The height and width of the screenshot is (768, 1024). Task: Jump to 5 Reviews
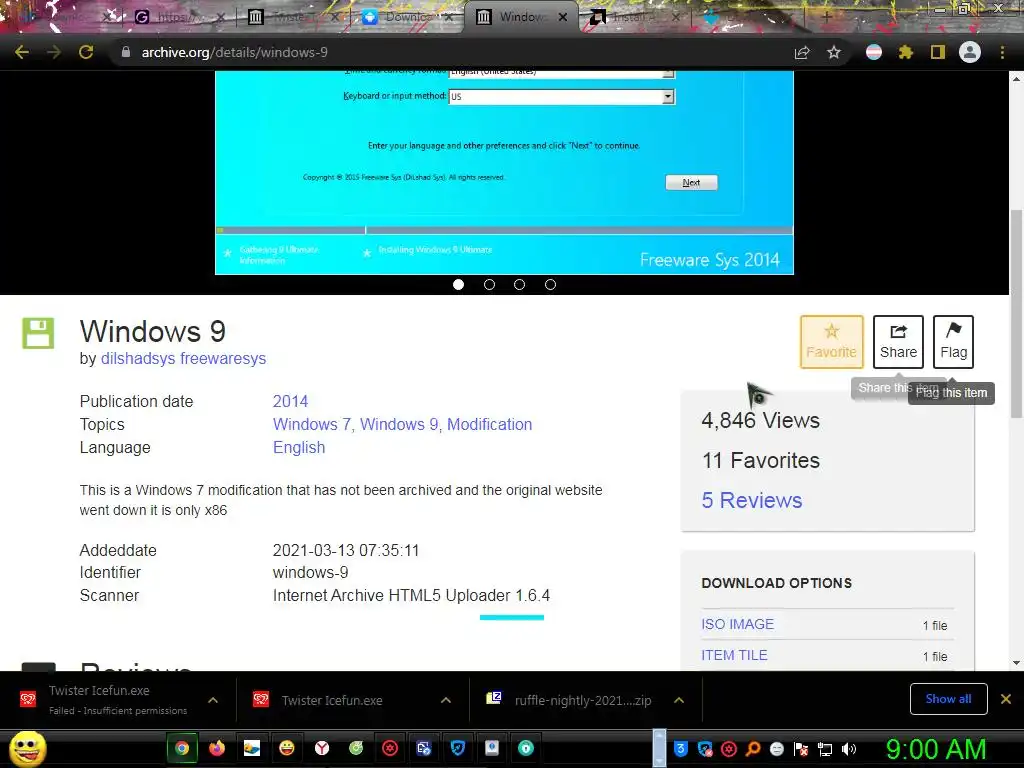[752, 500]
